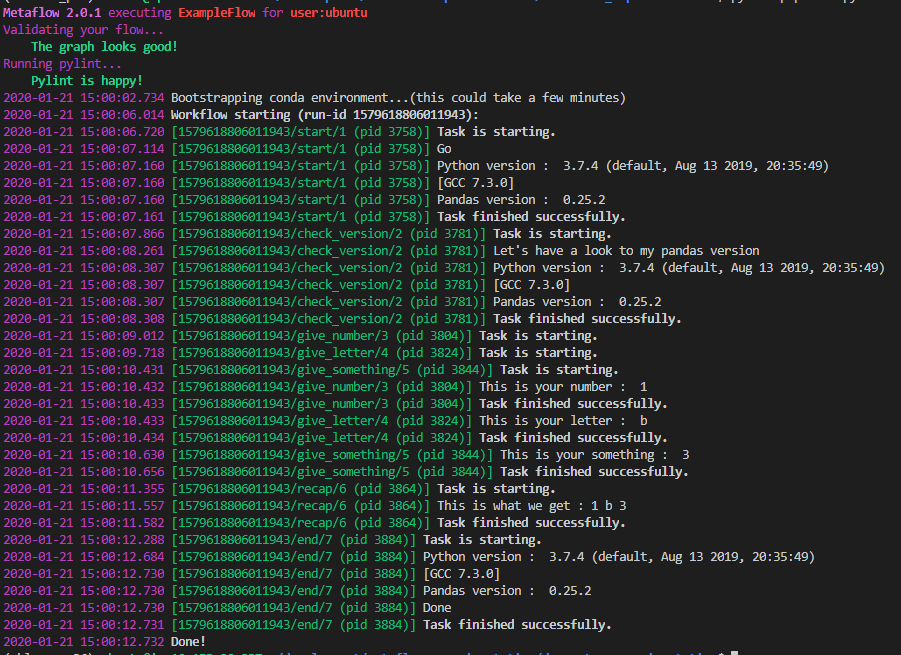Screen dimensions: 901x655
Task: Click the 'Go' output of start step
Action: coord(444,149)
